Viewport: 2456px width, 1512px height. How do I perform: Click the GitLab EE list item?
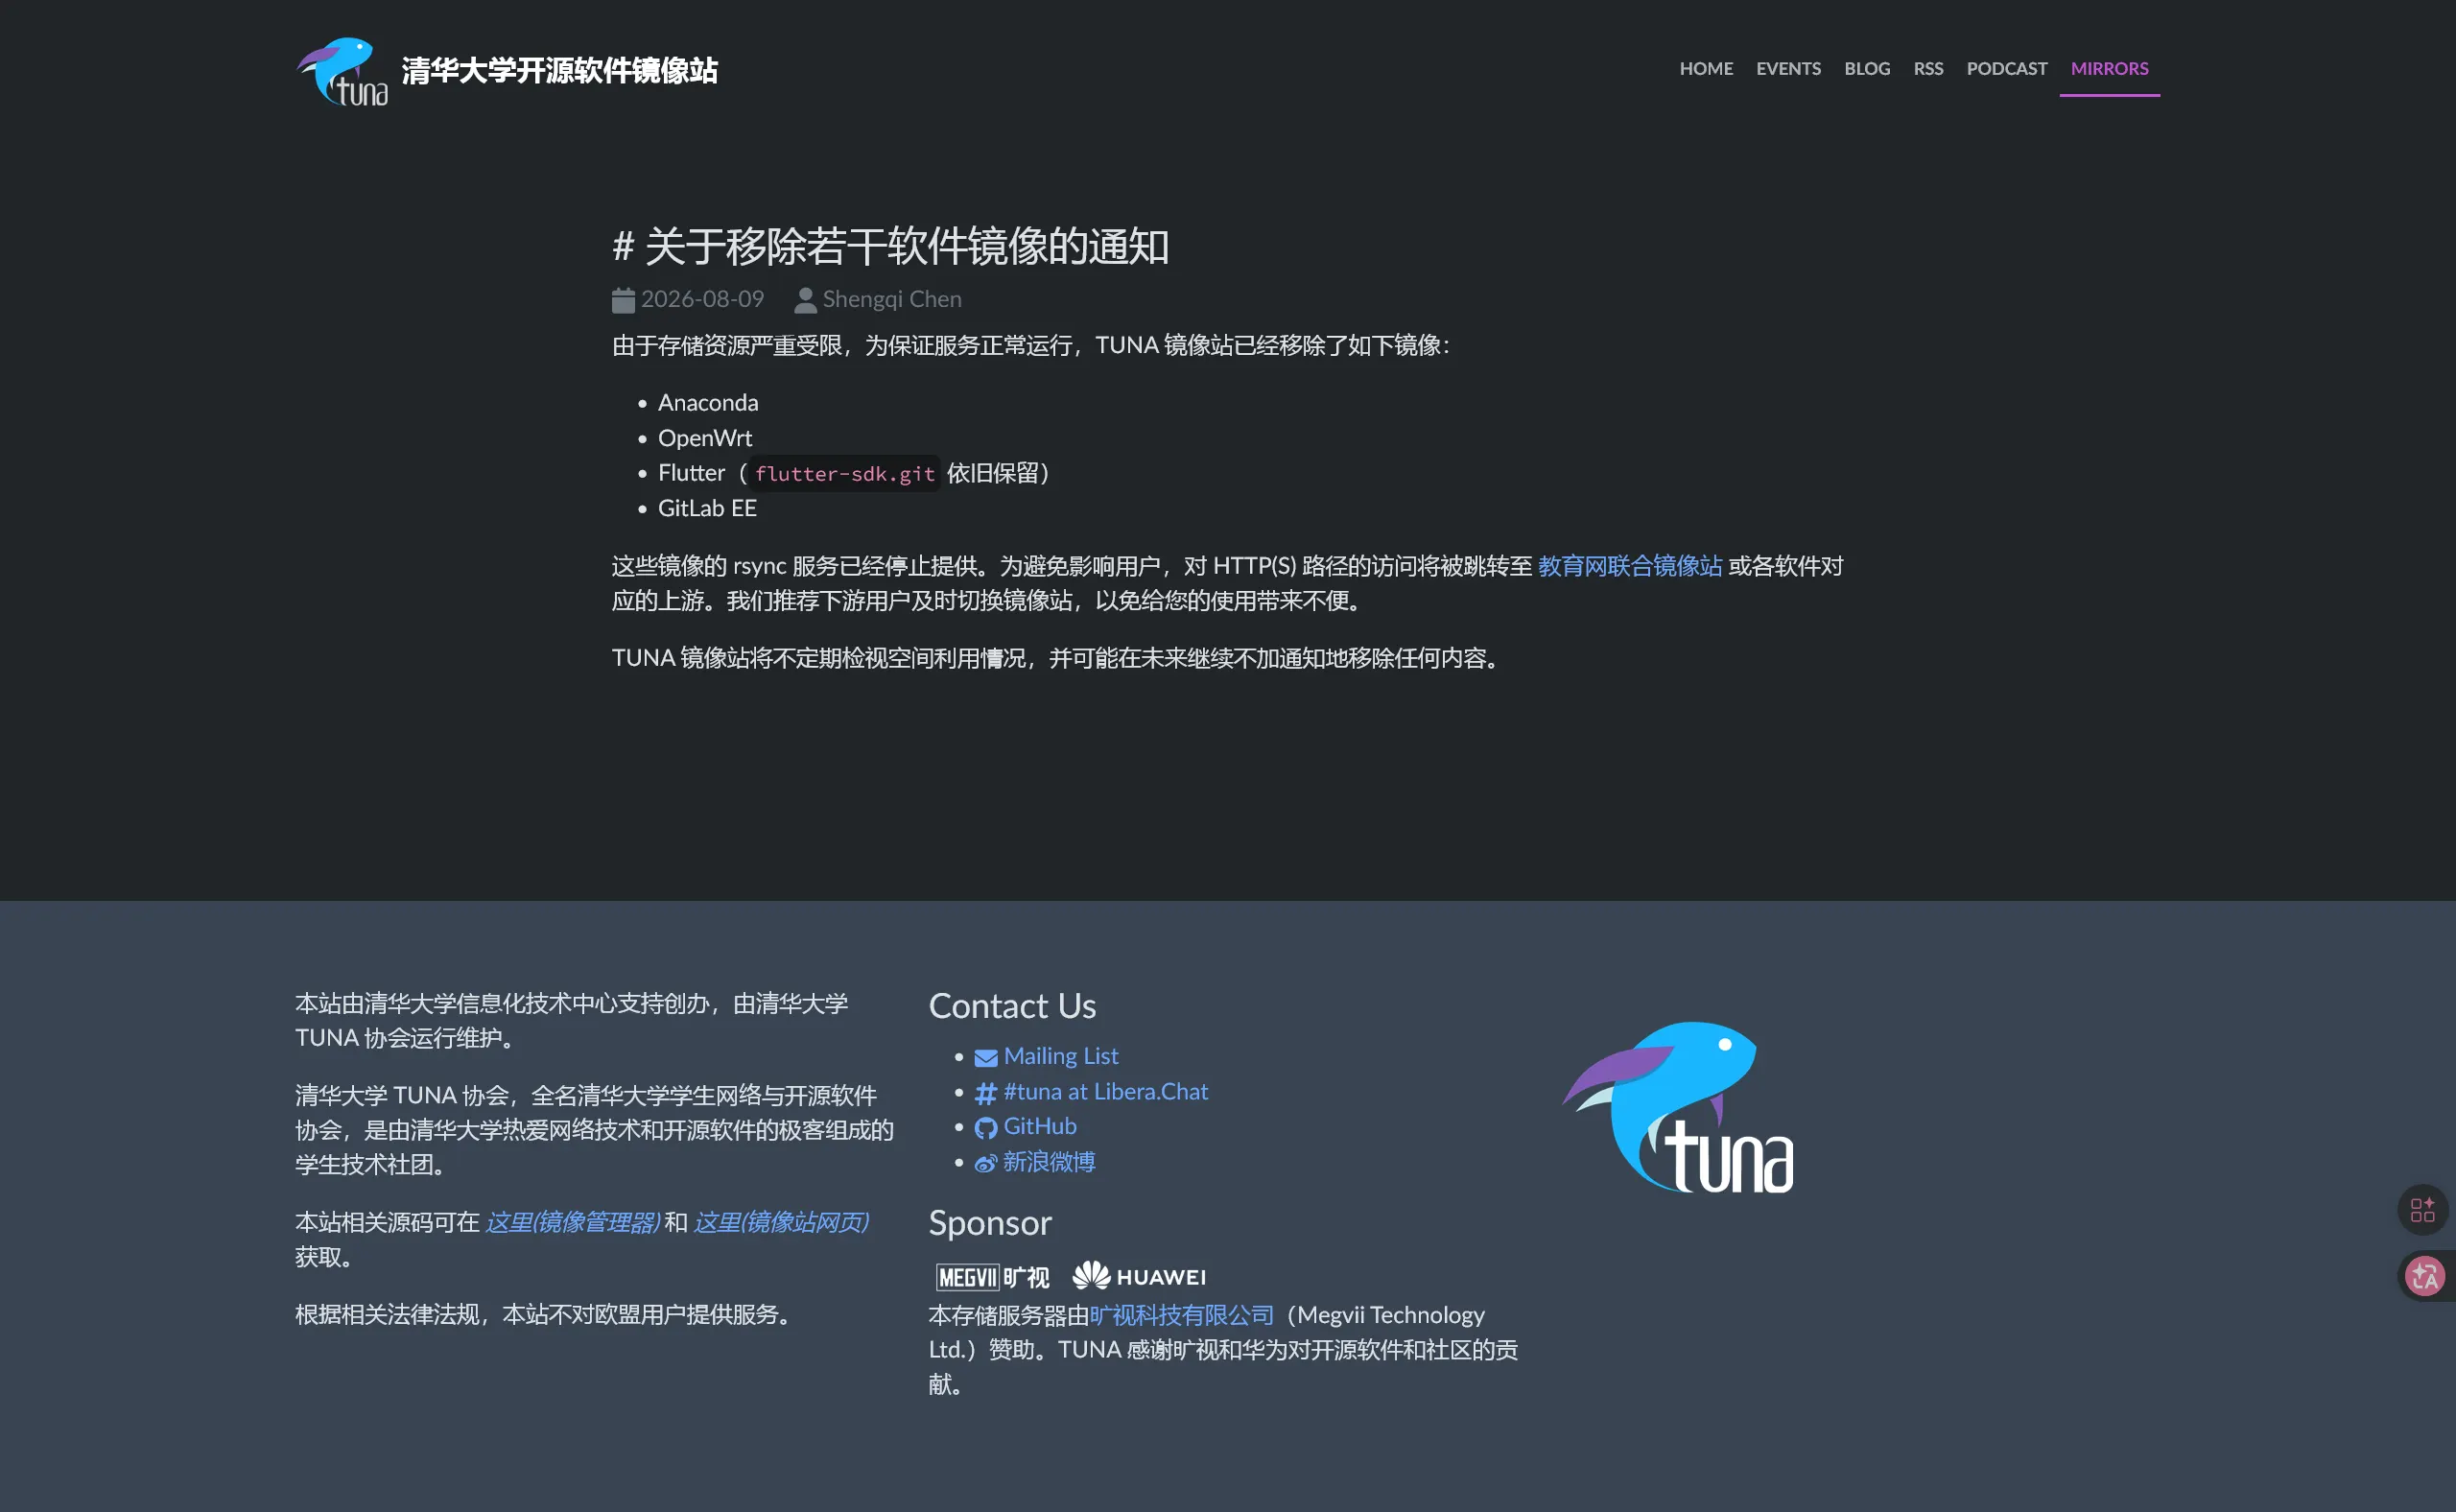point(707,508)
